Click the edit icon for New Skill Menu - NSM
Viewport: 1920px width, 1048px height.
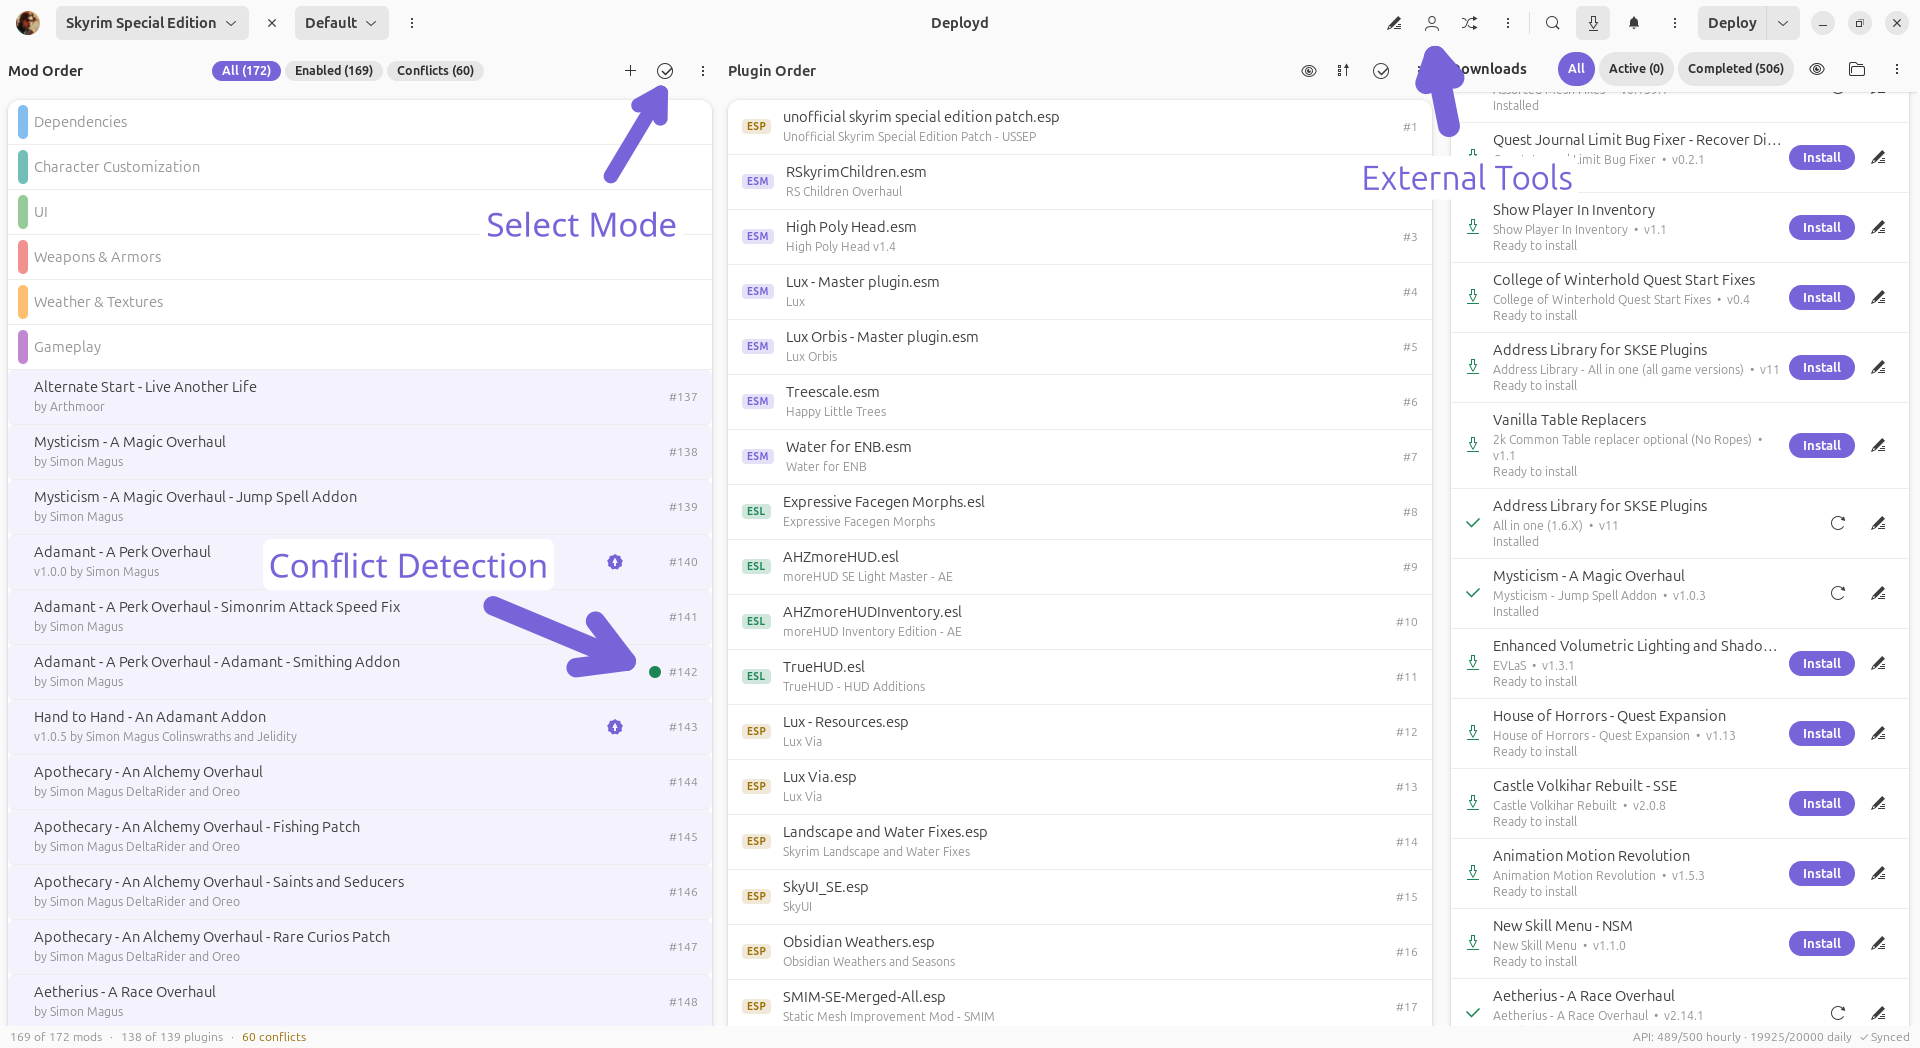(x=1878, y=944)
